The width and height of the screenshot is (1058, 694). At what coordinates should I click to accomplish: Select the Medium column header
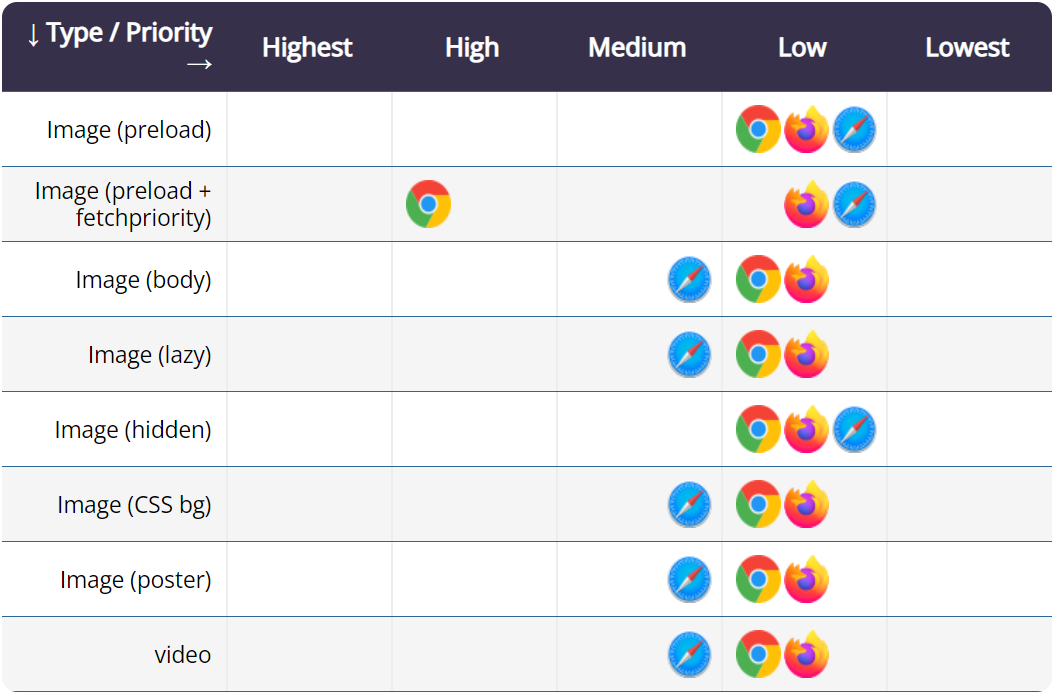pos(637,48)
